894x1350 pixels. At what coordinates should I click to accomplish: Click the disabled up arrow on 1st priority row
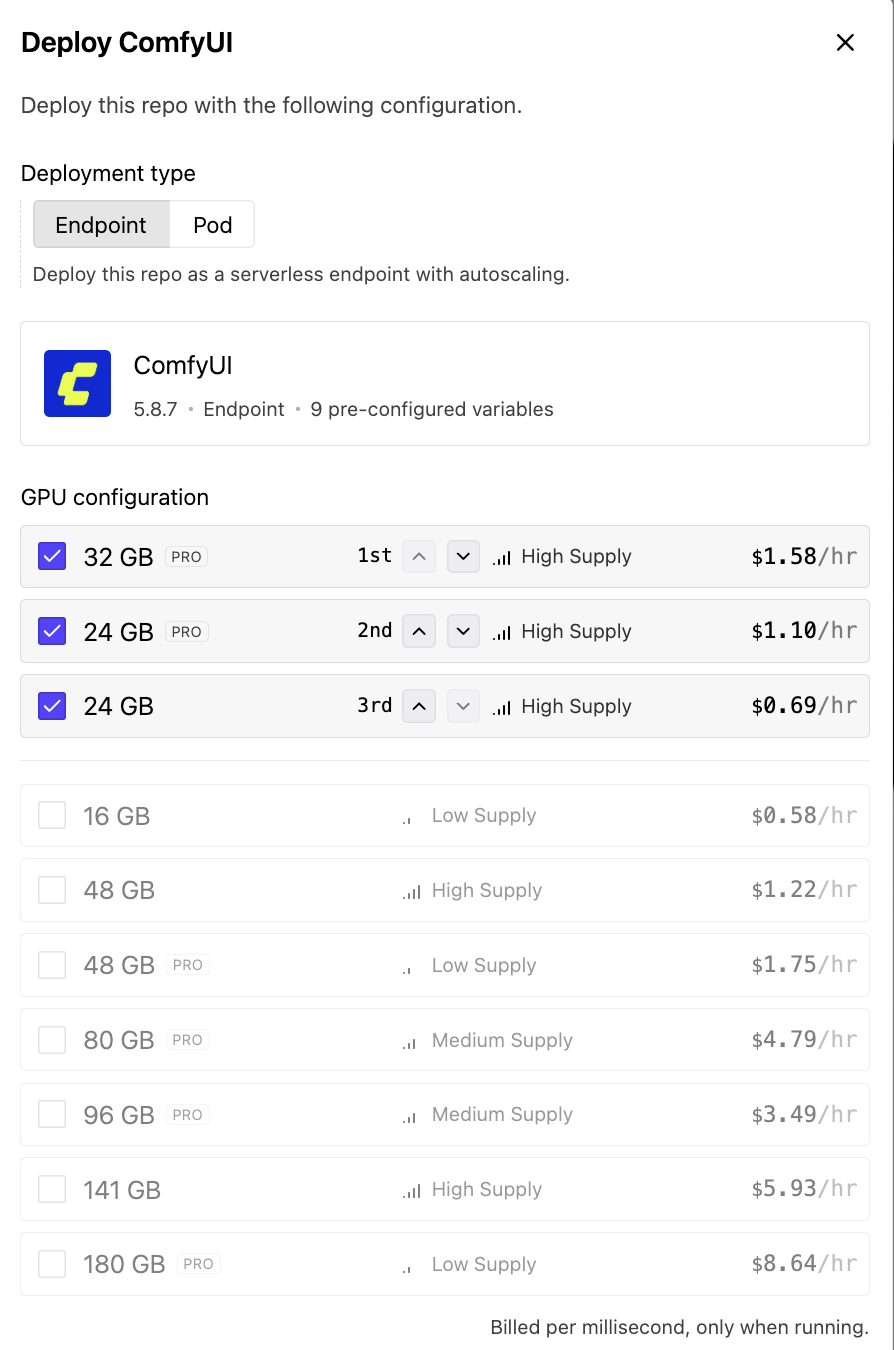[419, 556]
